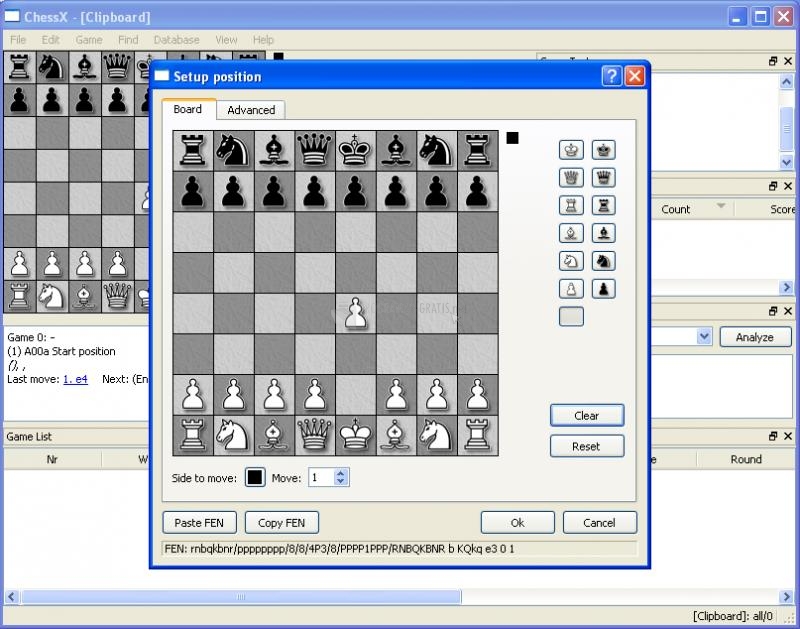This screenshot has width=800, height=629.
Task: Click the black bishop on c8
Action: pos(274,150)
